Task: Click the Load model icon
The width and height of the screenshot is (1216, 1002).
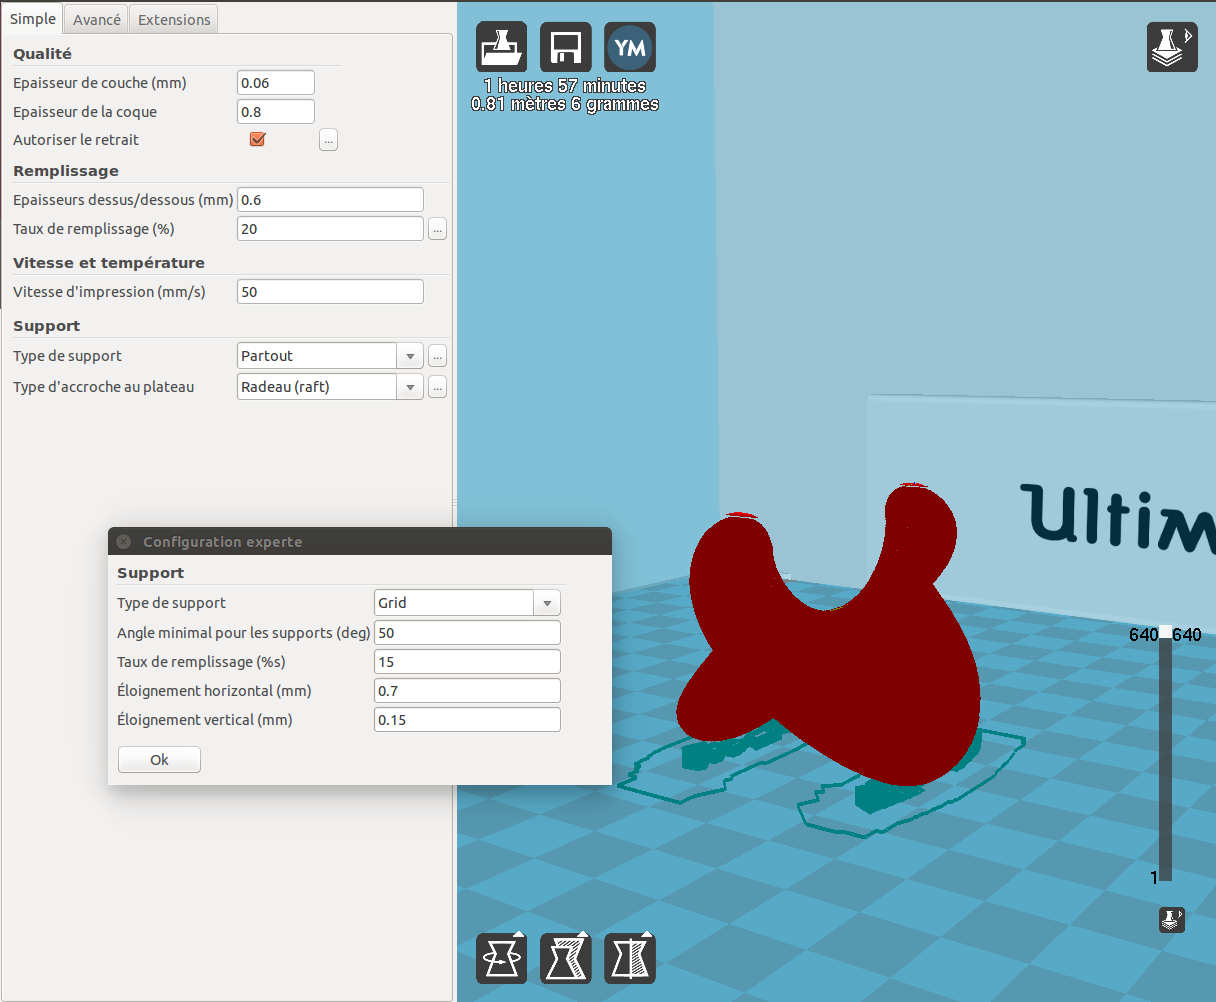Action: [501, 47]
